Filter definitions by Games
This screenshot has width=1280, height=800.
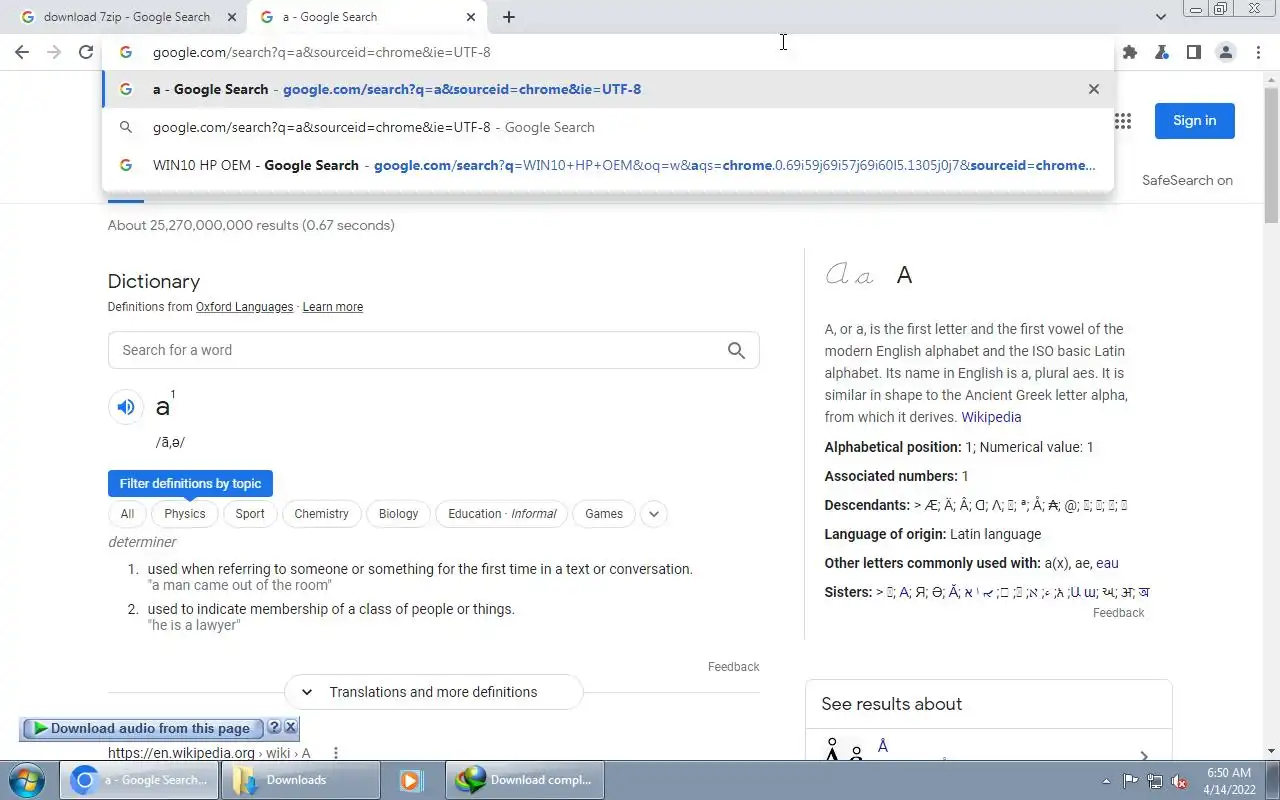point(604,514)
